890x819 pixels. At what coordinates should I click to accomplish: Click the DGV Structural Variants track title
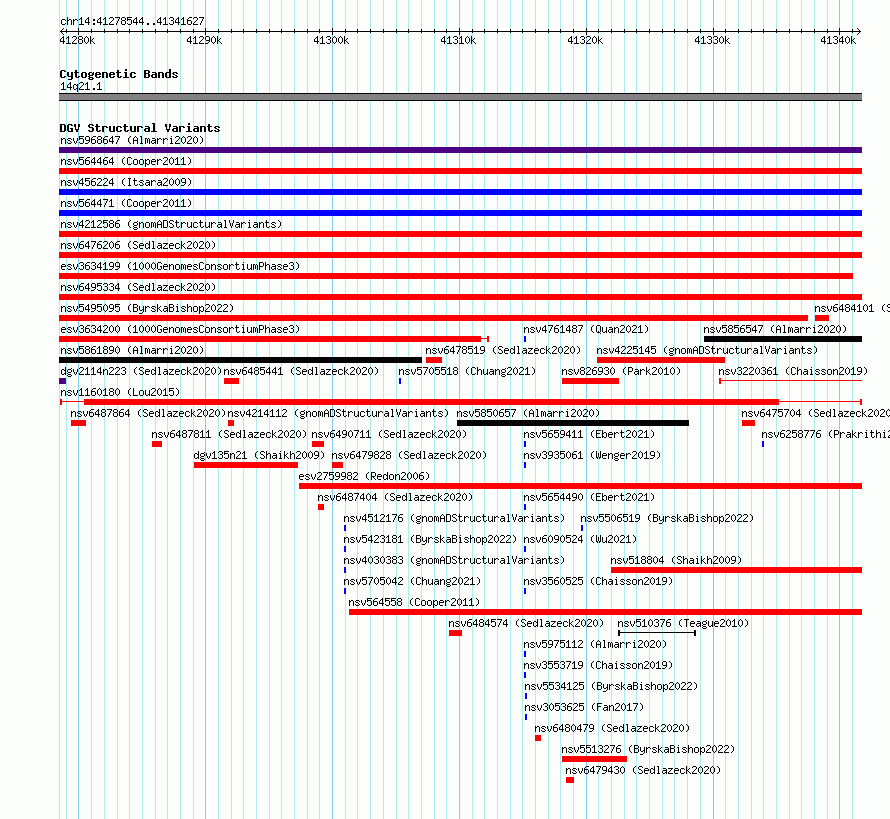[140, 128]
